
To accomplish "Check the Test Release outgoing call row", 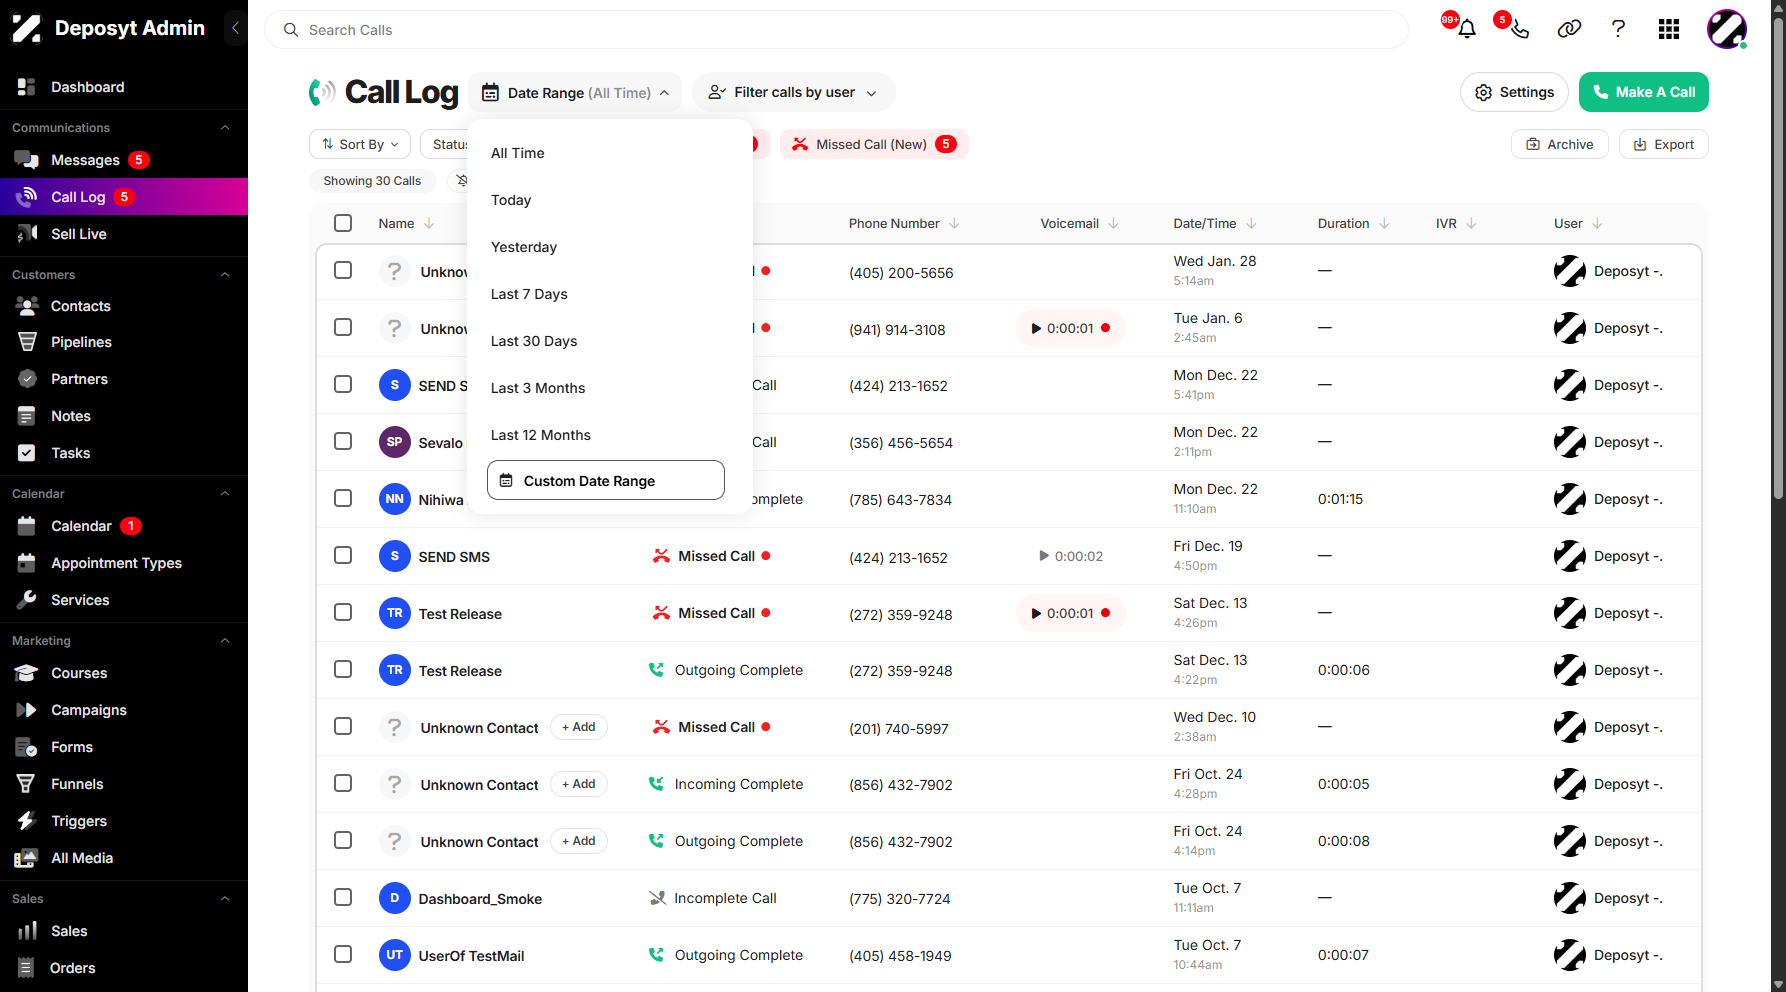I will coord(343,669).
